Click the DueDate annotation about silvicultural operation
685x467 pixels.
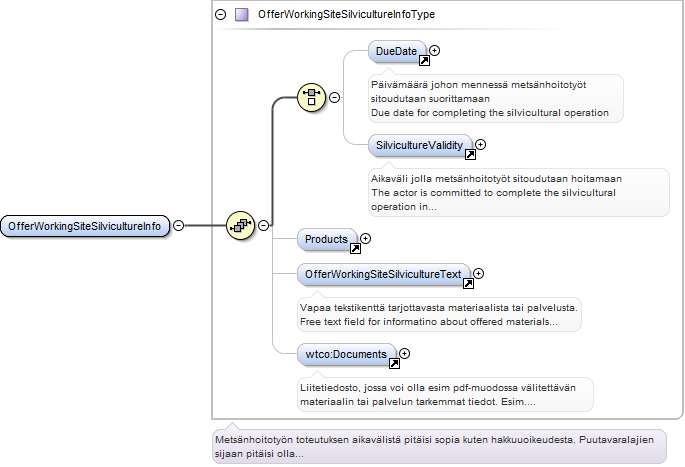tap(496, 99)
